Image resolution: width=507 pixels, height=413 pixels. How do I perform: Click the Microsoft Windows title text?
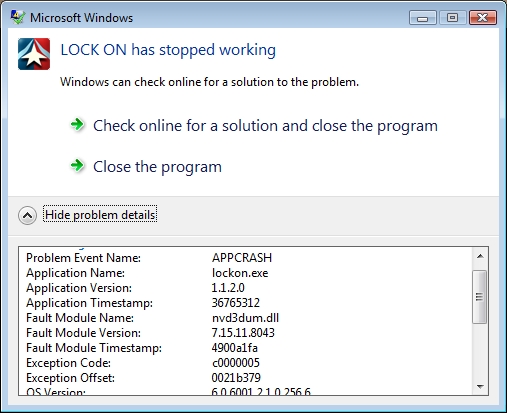pos(81,18)
